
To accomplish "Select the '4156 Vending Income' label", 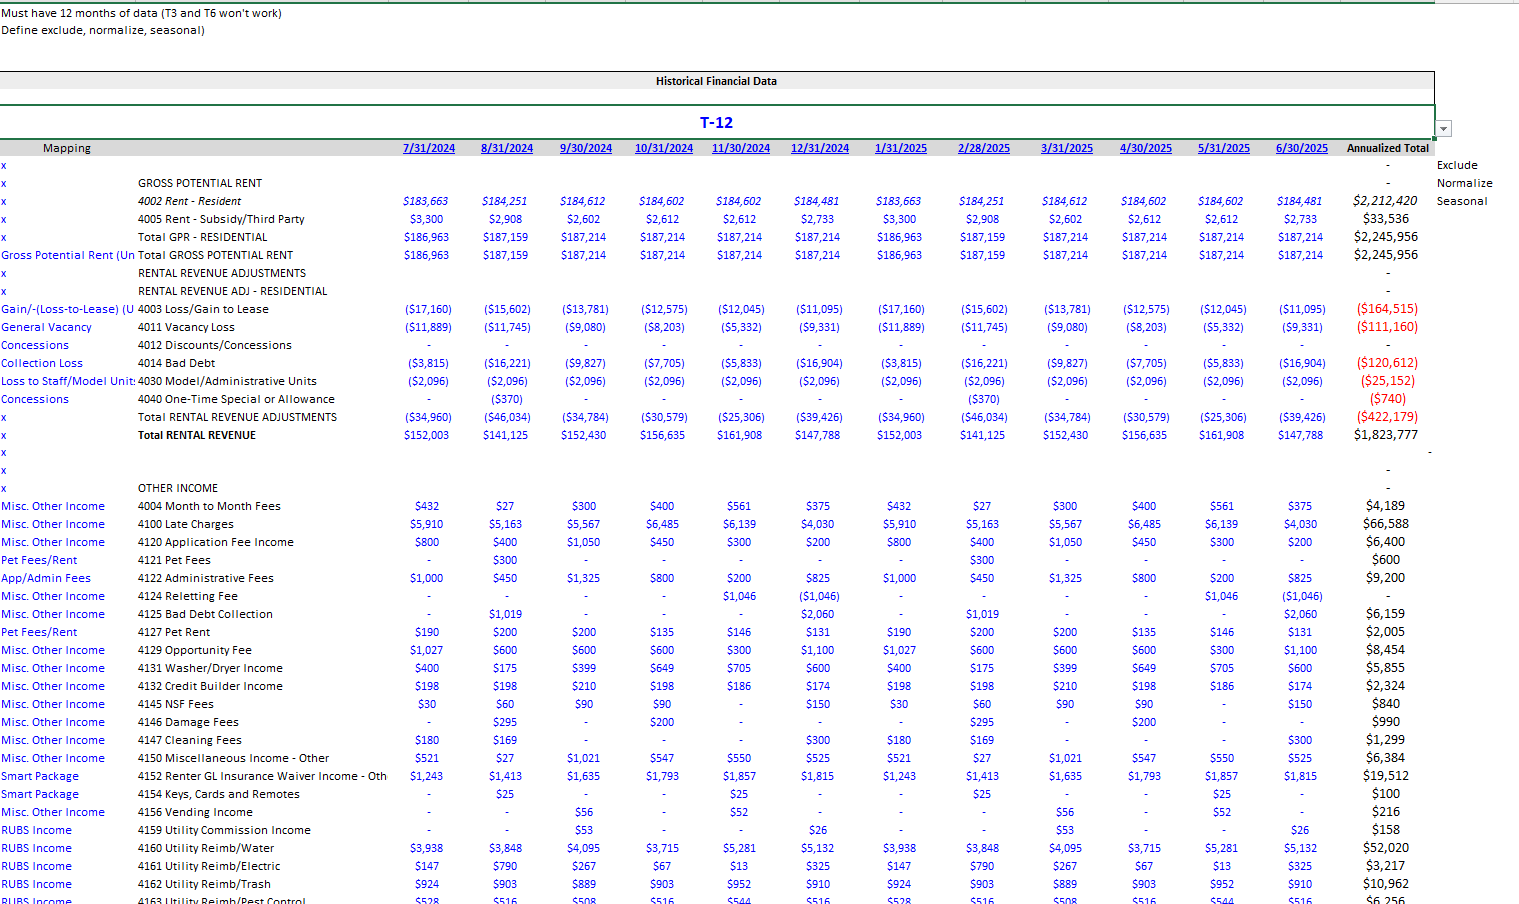I will tap(195, 812).
